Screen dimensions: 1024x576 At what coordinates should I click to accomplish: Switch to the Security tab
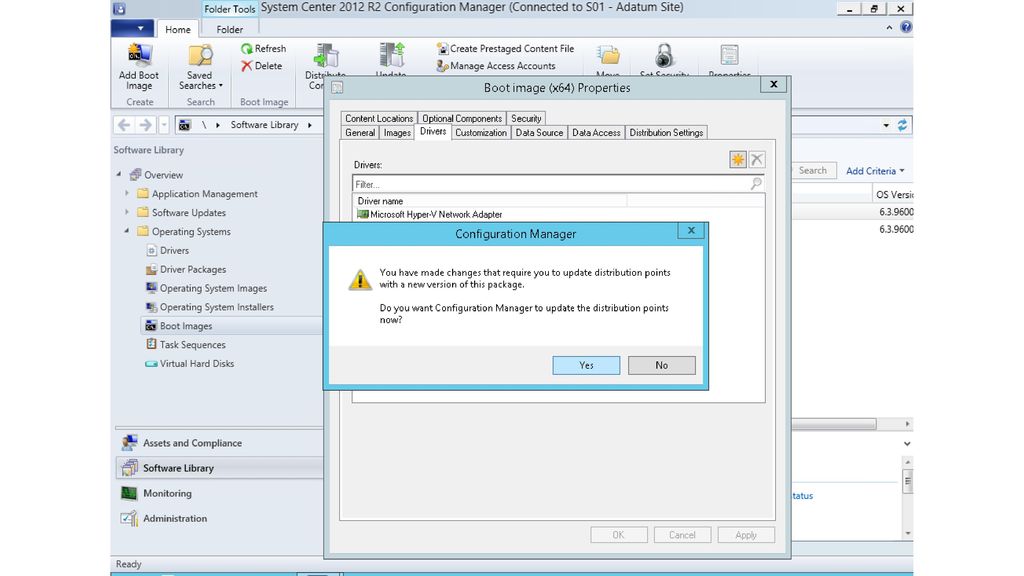tap(526, 118)
